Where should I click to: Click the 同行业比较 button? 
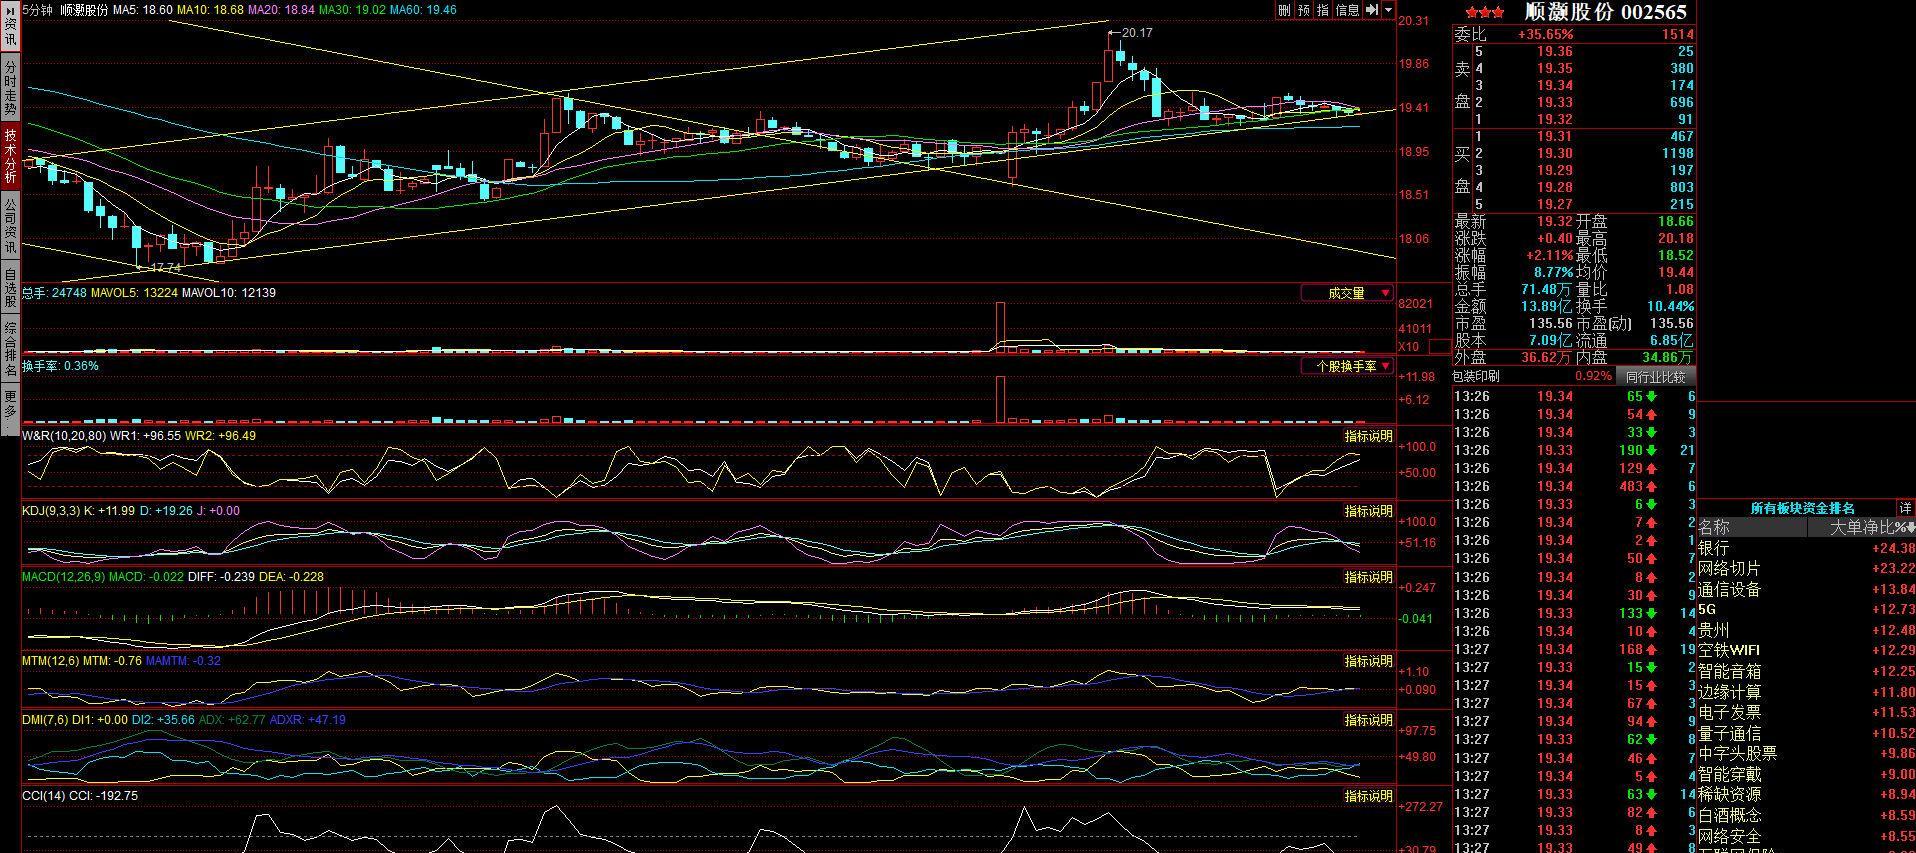pyautogui.click(x=1655, y=377)
